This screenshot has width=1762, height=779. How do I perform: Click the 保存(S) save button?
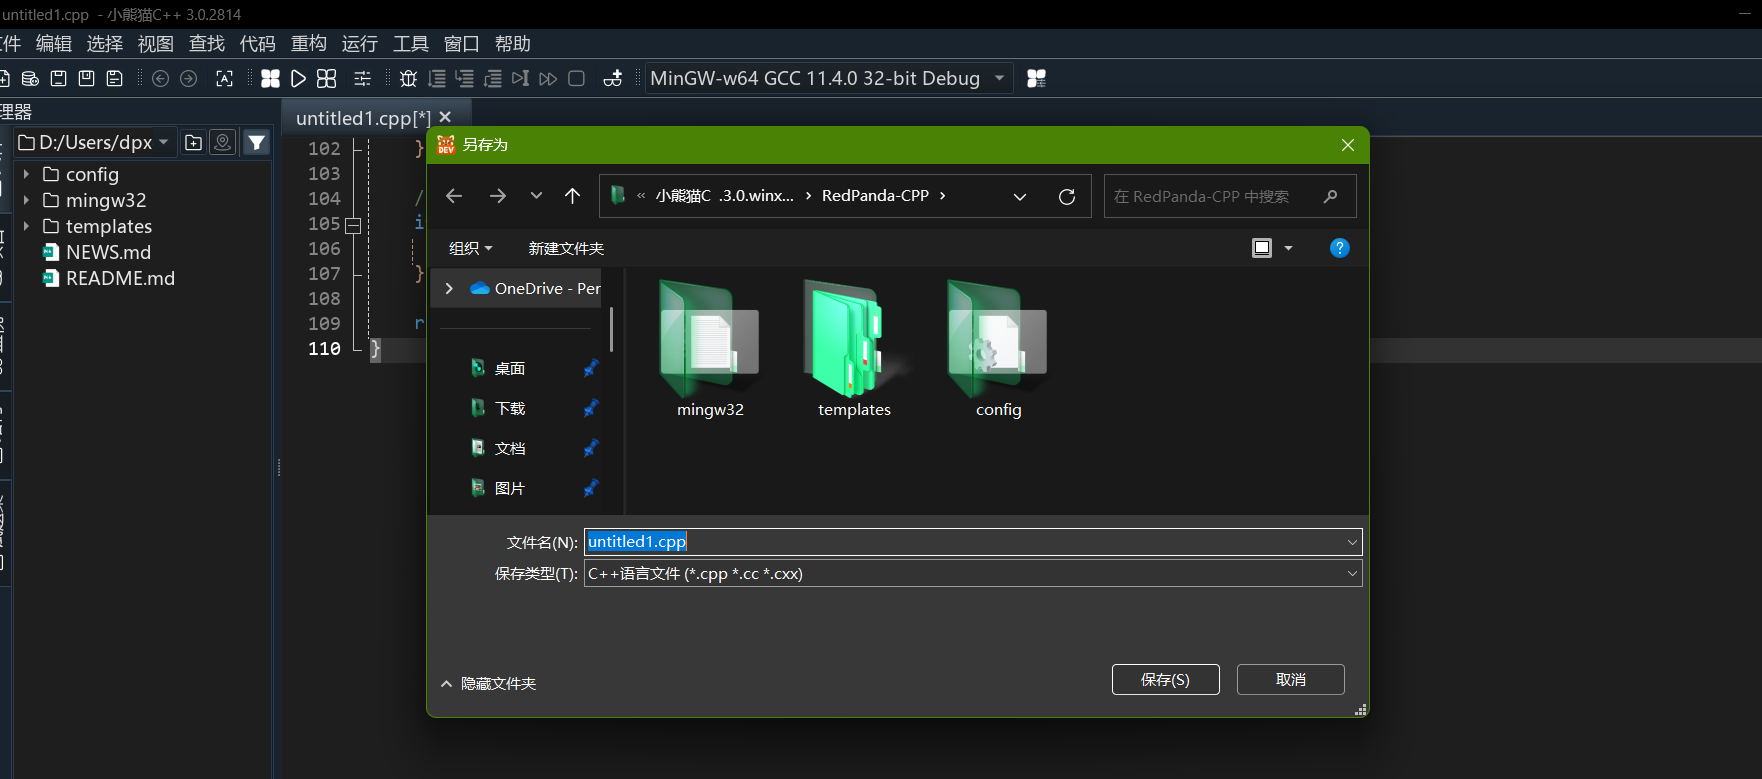[1166, 679]
